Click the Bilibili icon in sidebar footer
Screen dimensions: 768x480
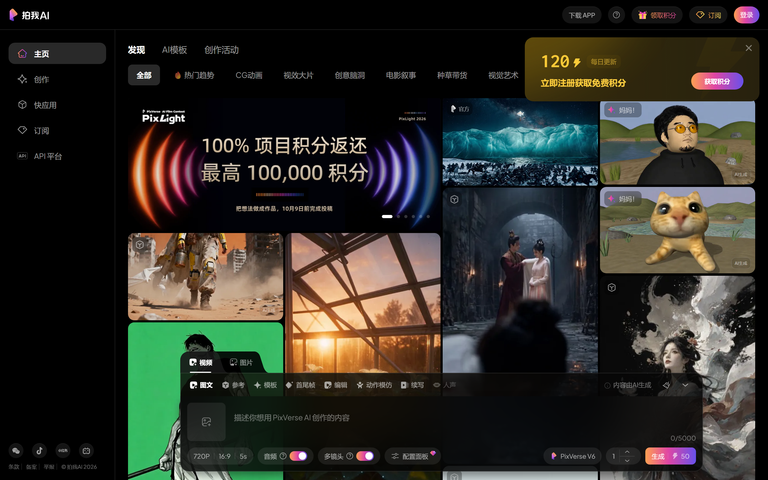pos(86,451)
